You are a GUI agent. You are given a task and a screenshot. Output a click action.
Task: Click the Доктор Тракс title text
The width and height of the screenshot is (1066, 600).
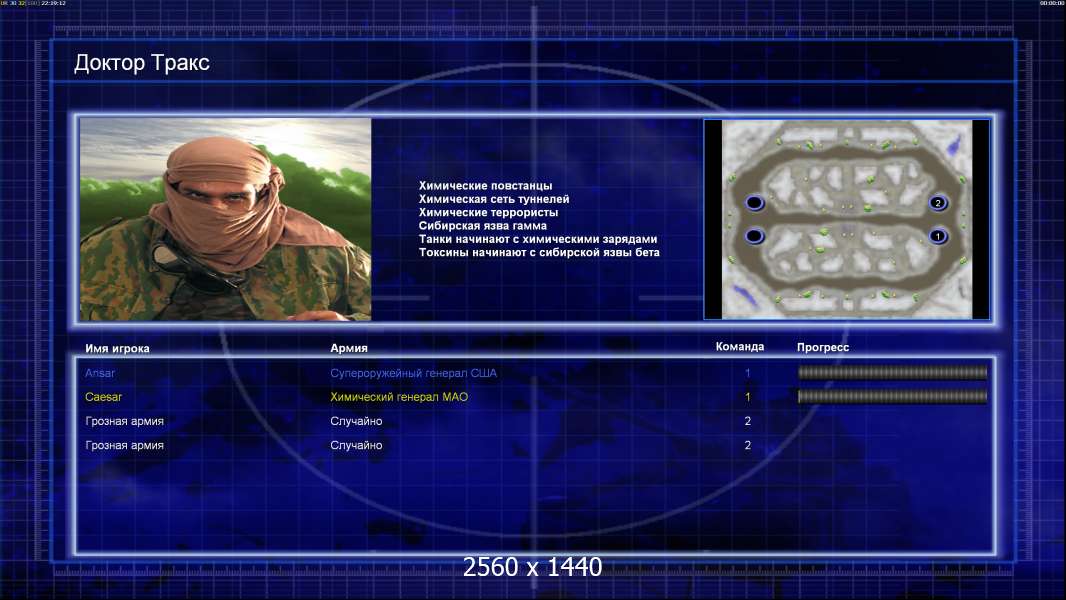(x=141, y=63)
